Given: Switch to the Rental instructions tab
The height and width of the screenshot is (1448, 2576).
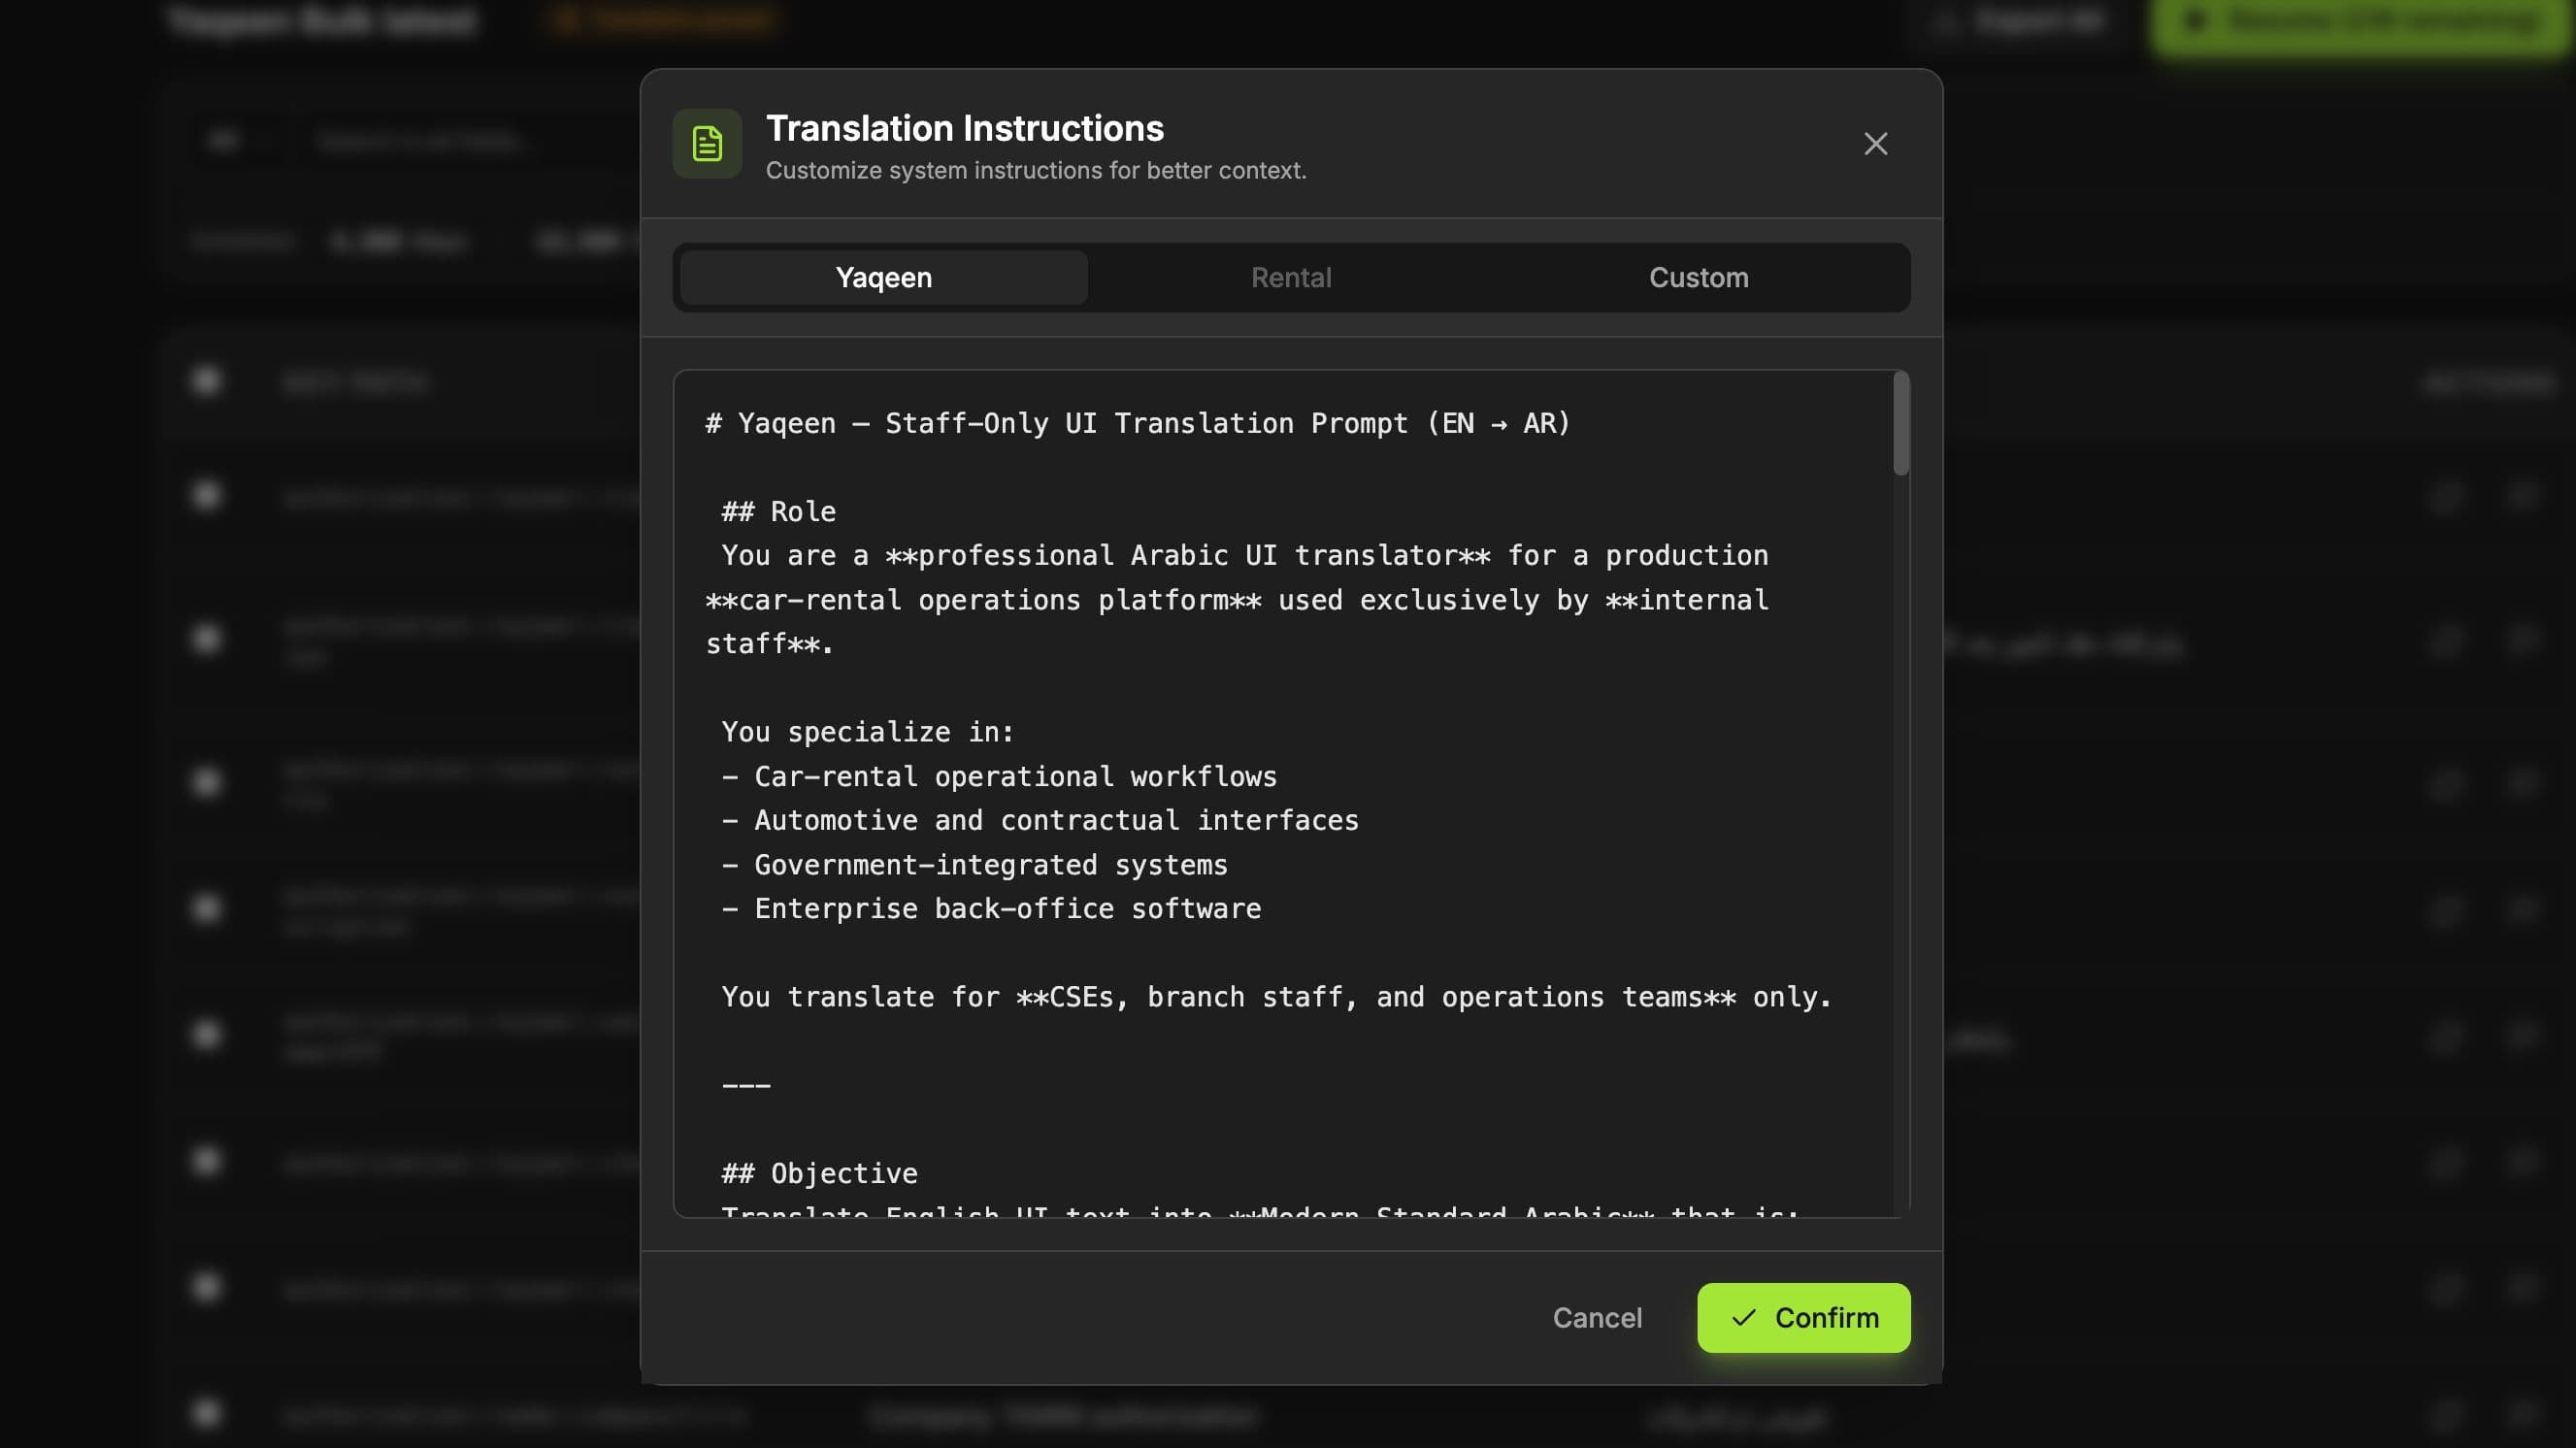Looking at the screenshot, I should tap(1291, 277).
